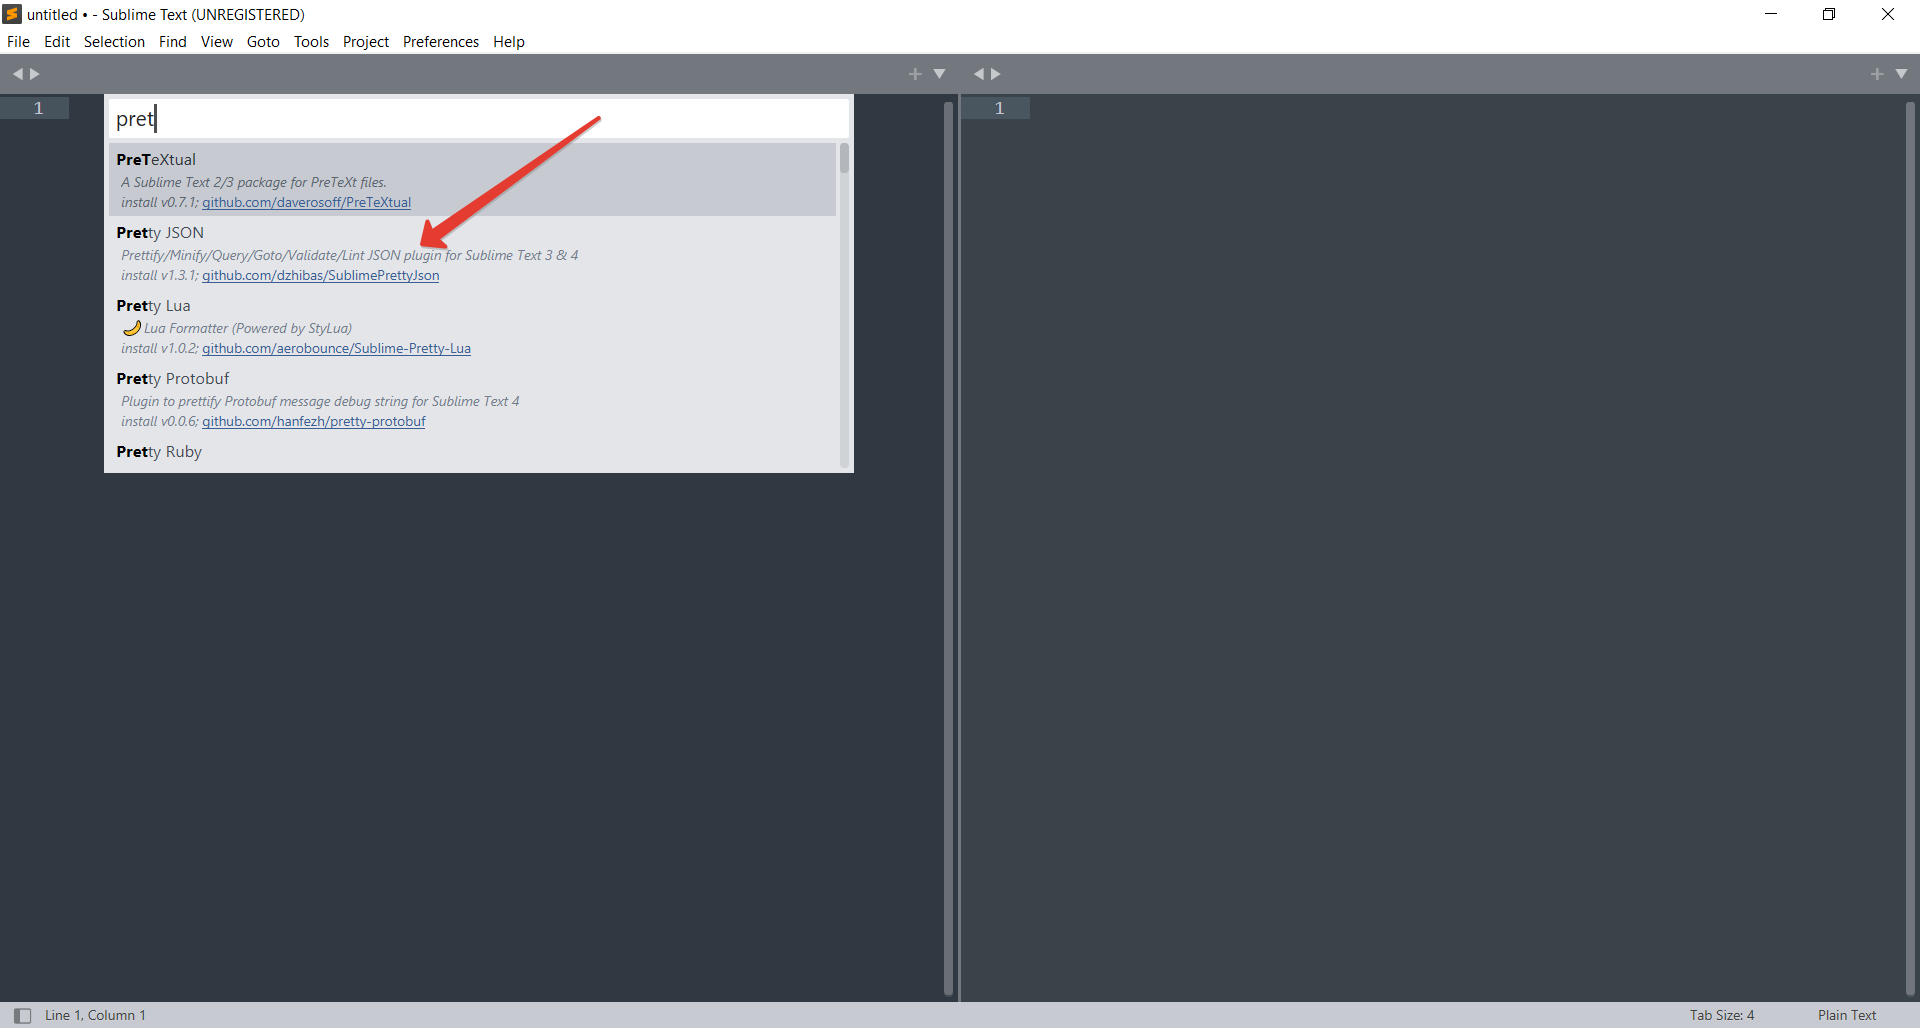Close the Sublime Text window
Image resolution: width=1920 pixels, height=1028 pixels.
pos(1888,14)
